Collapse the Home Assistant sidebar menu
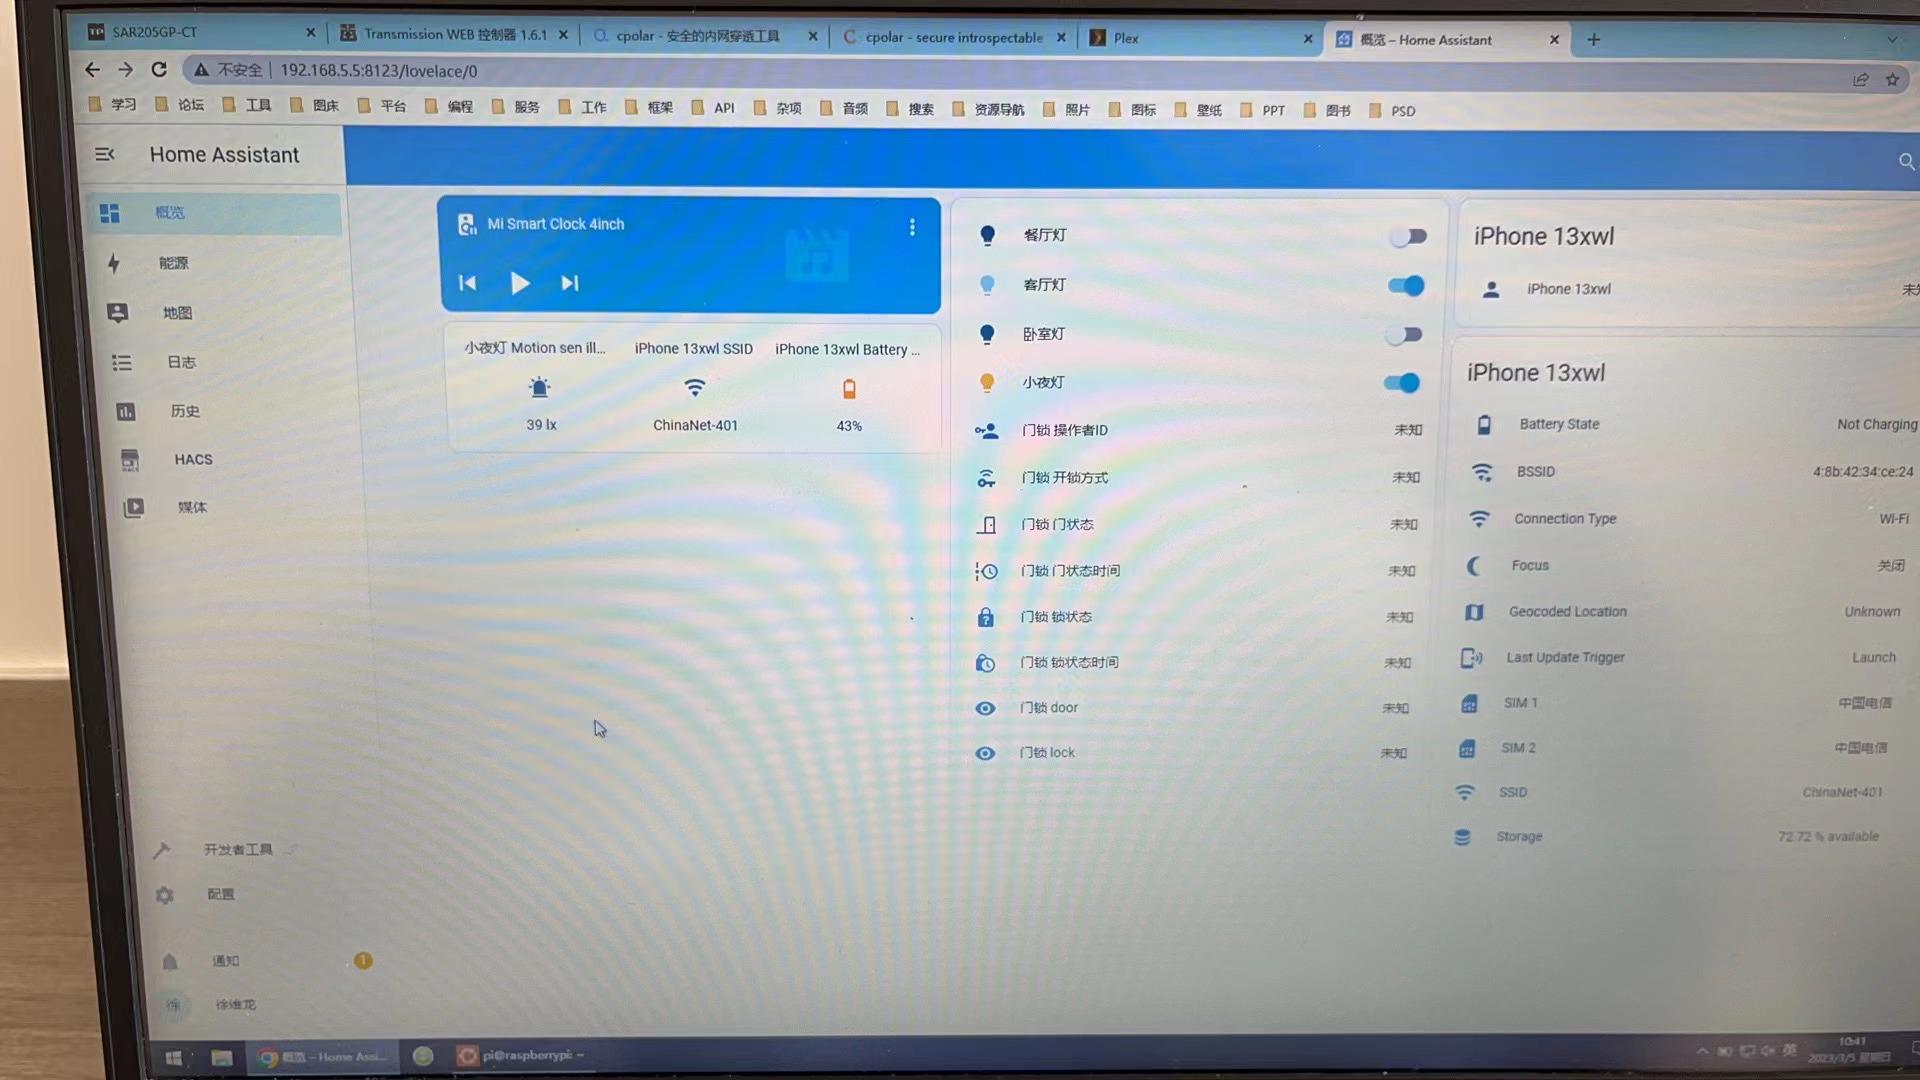 105,154
